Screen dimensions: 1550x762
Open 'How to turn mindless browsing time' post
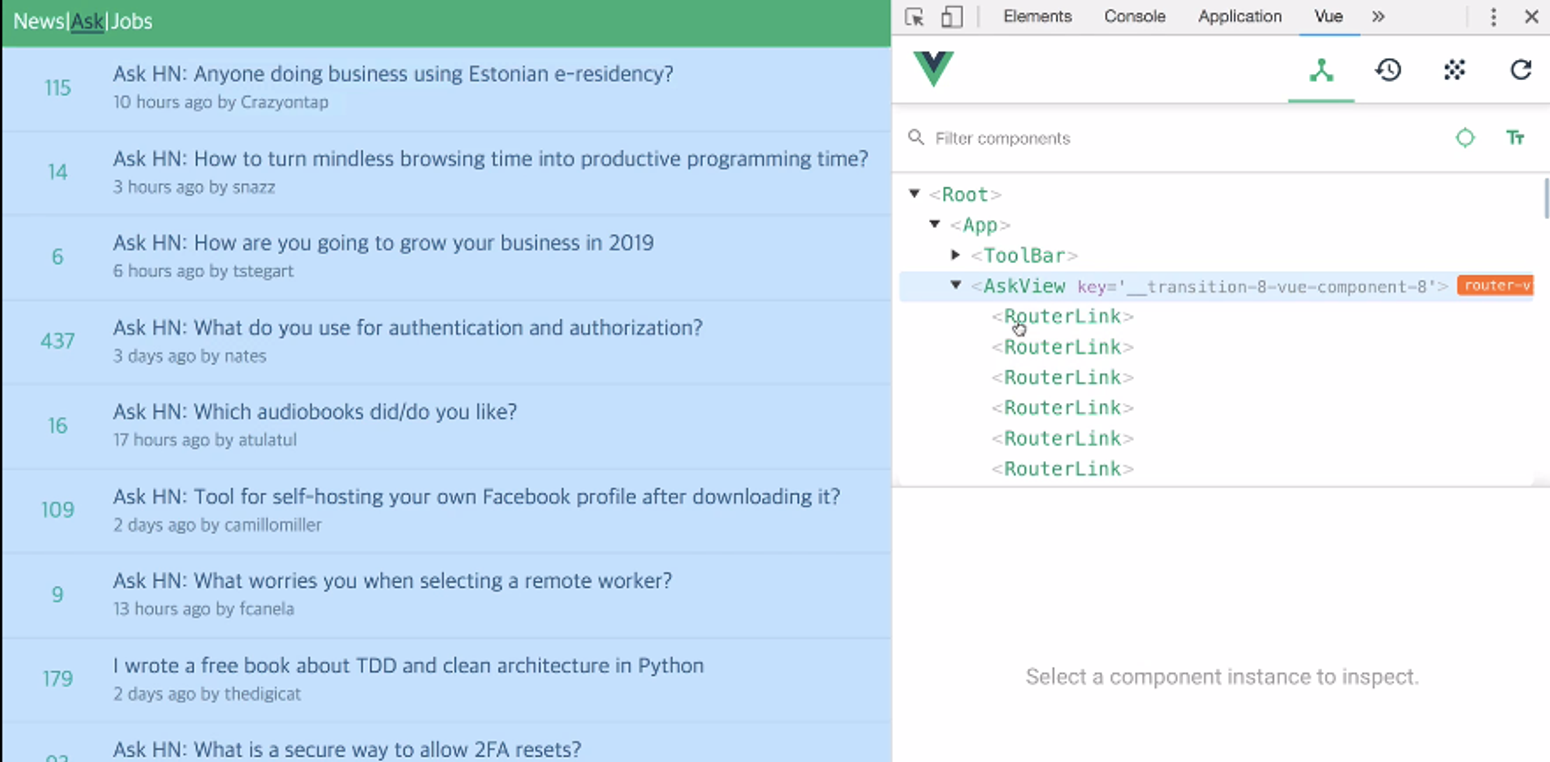(491, 158)
